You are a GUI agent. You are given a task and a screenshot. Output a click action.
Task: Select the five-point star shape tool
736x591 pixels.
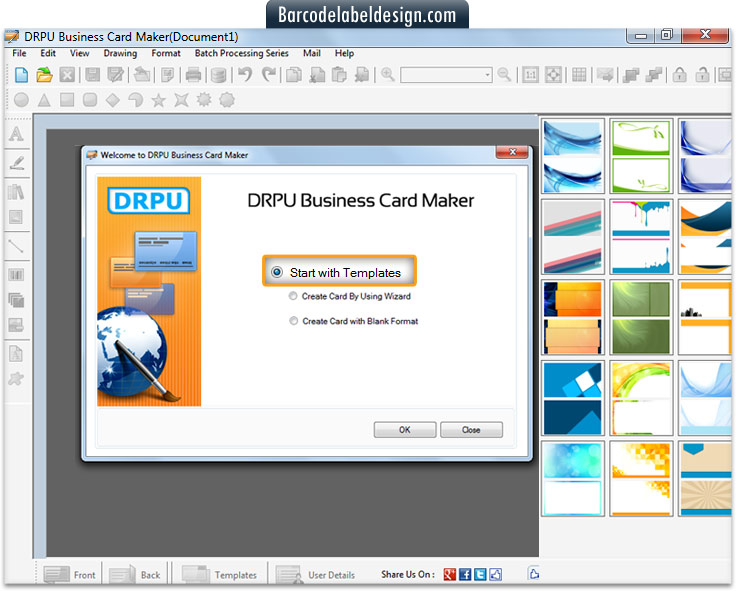pos(159,100)
